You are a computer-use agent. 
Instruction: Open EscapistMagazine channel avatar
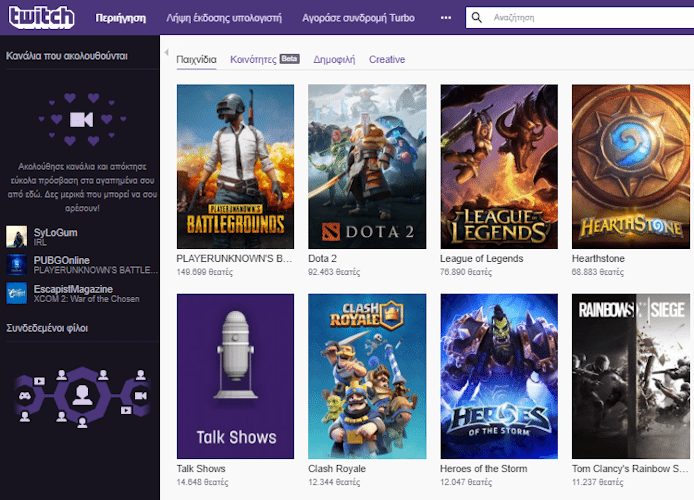(x=16, y=293)
